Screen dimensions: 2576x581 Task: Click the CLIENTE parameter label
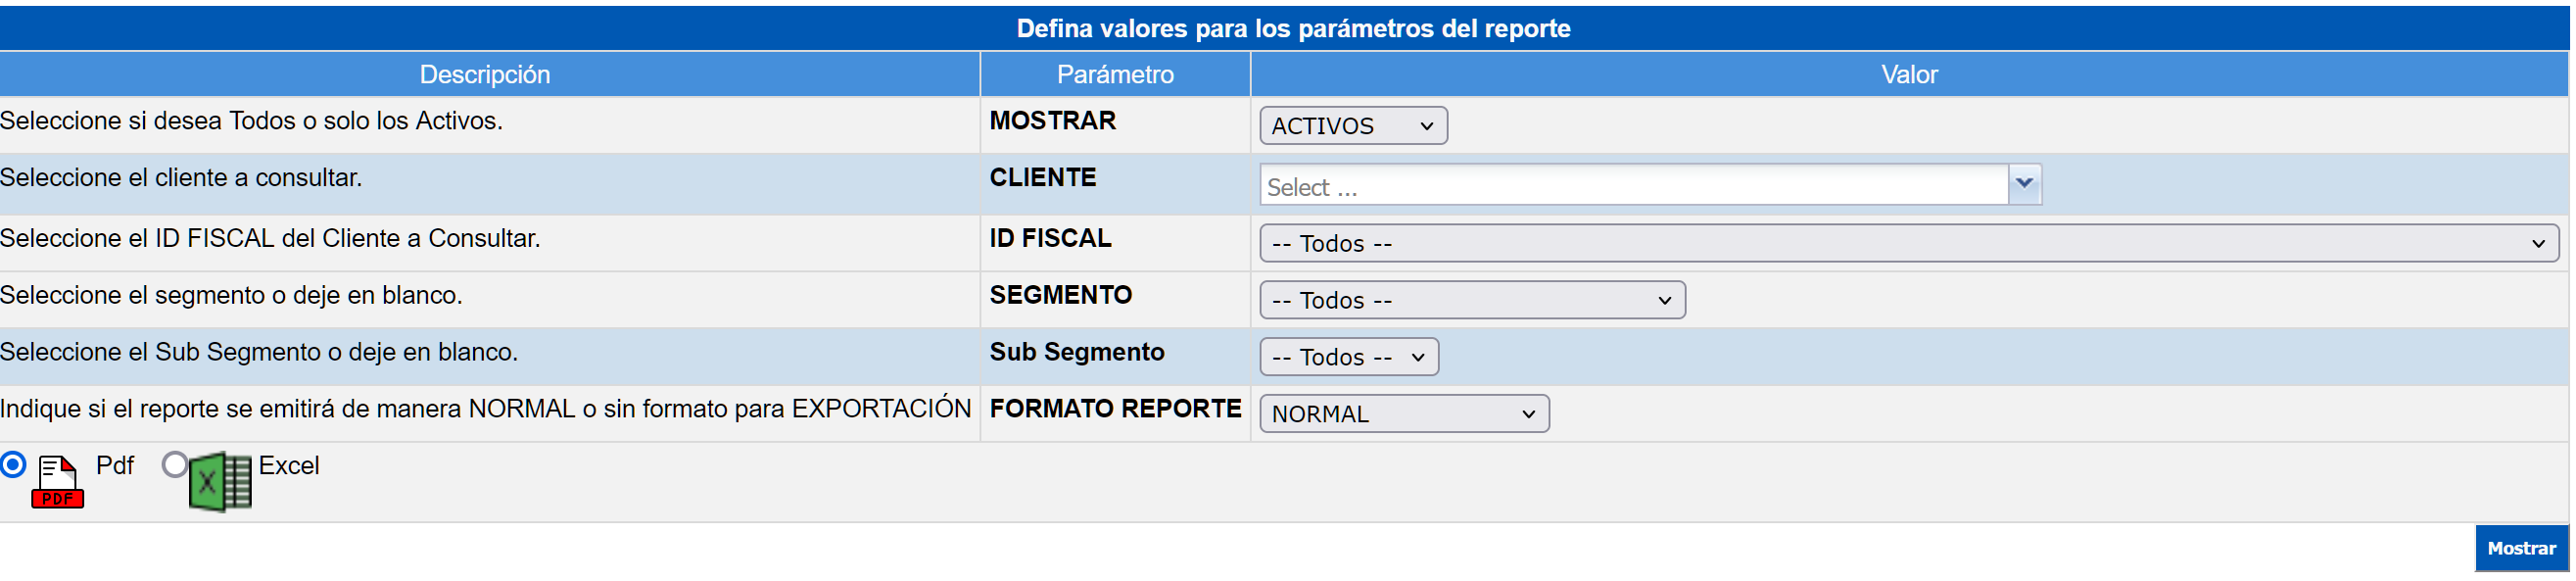(x=1043, y=178)
